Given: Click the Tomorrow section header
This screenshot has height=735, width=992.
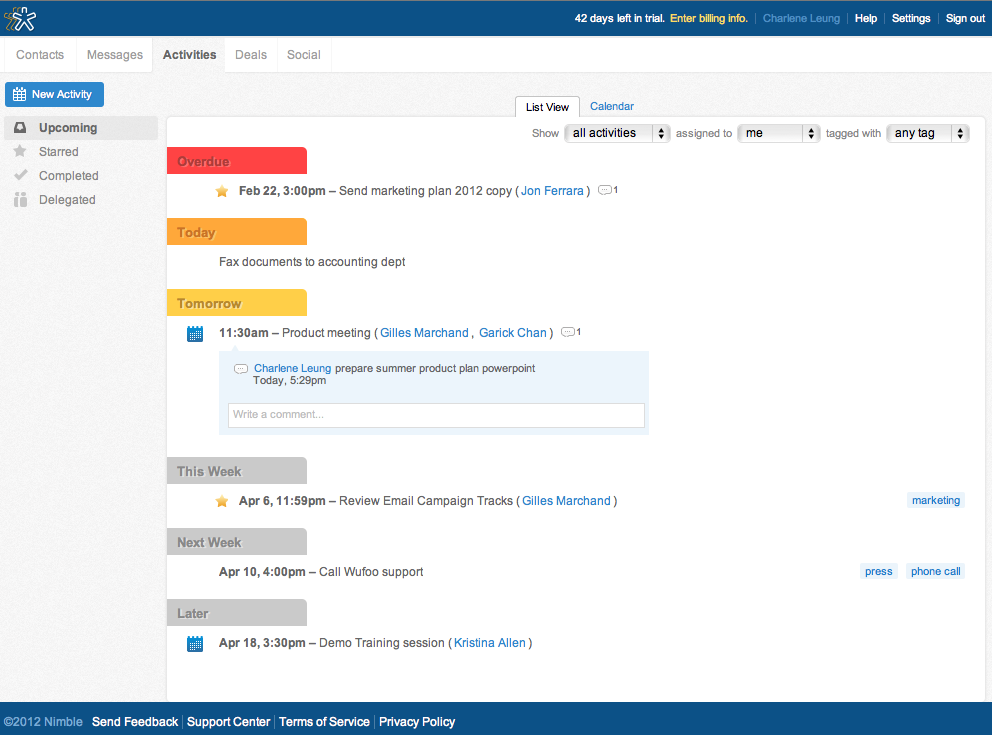Looking at the screenshot, I should pos(237,302).
